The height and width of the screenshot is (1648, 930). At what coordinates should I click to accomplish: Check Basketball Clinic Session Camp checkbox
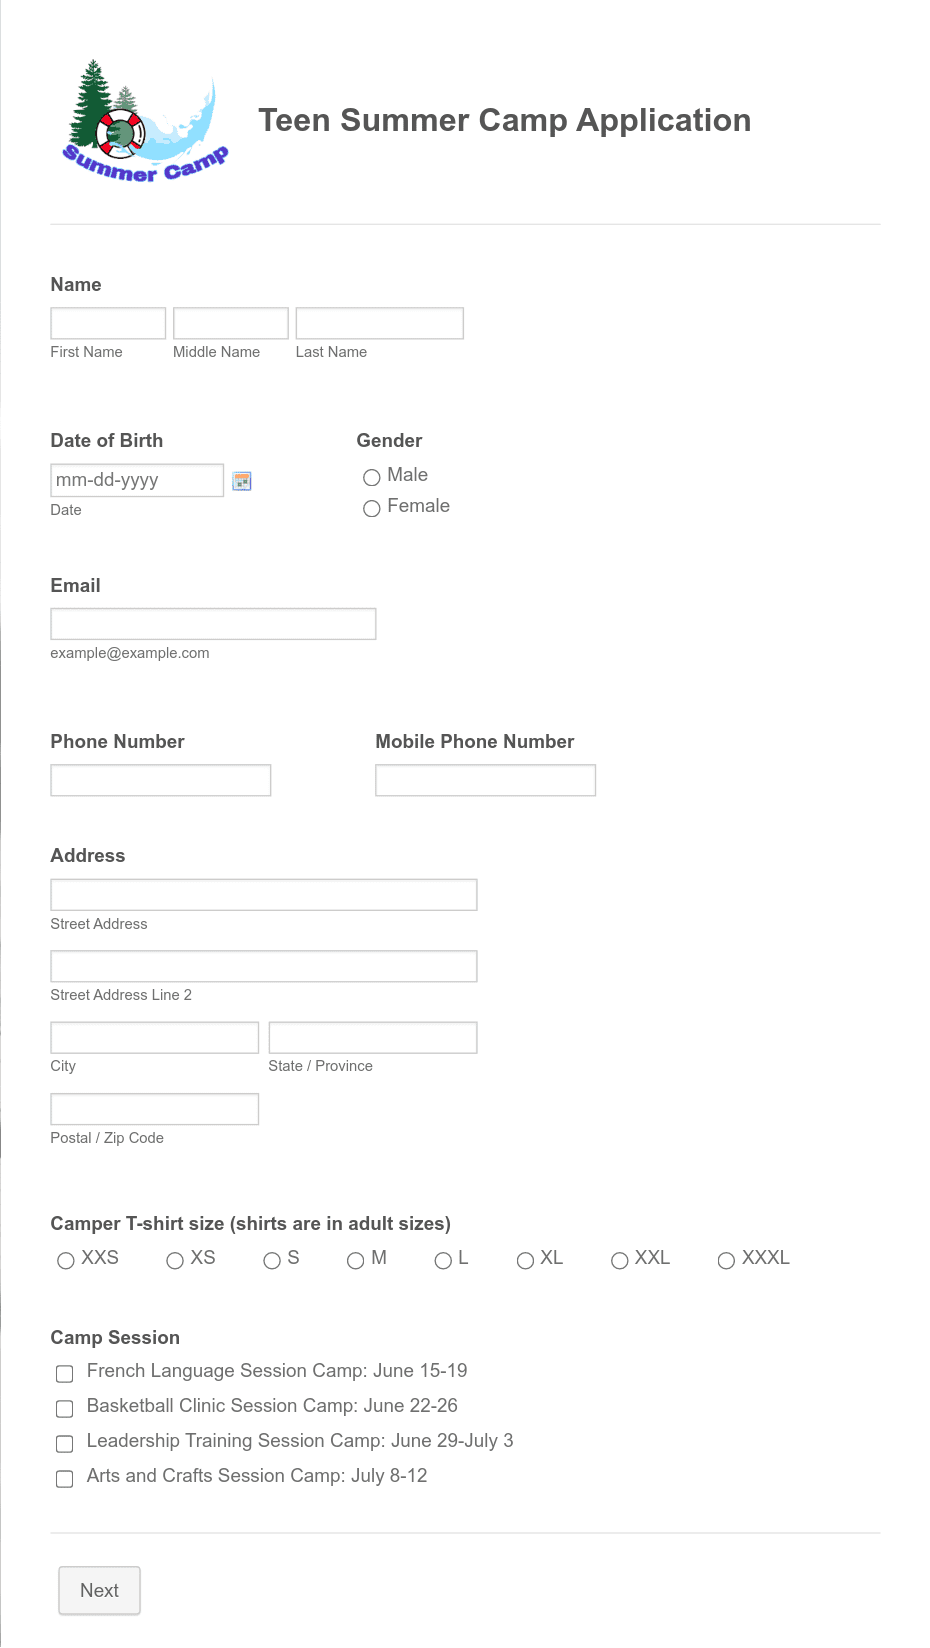65,1408
